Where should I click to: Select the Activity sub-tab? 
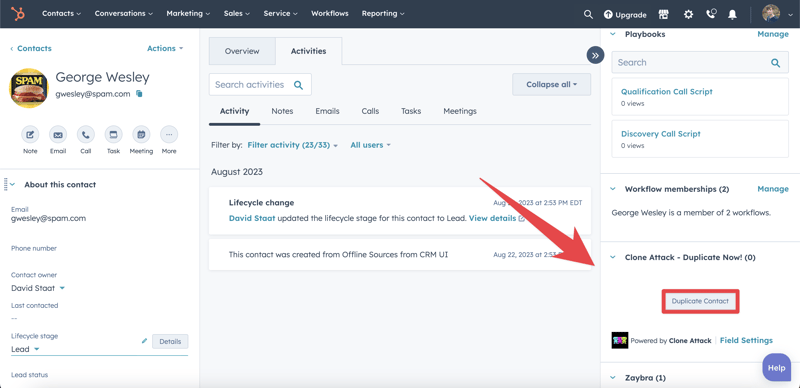click(234, 111)
